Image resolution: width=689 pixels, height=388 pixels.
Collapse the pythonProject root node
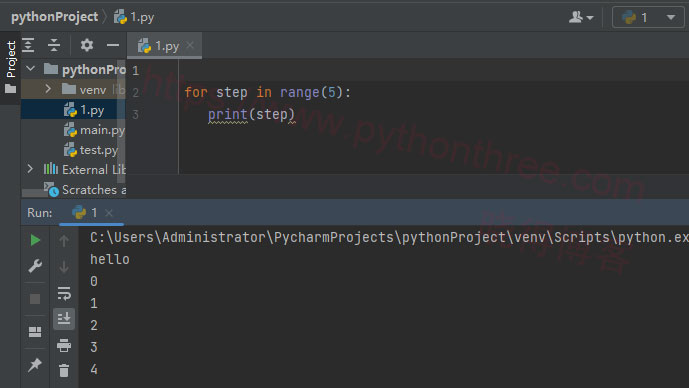click(30, 69)
